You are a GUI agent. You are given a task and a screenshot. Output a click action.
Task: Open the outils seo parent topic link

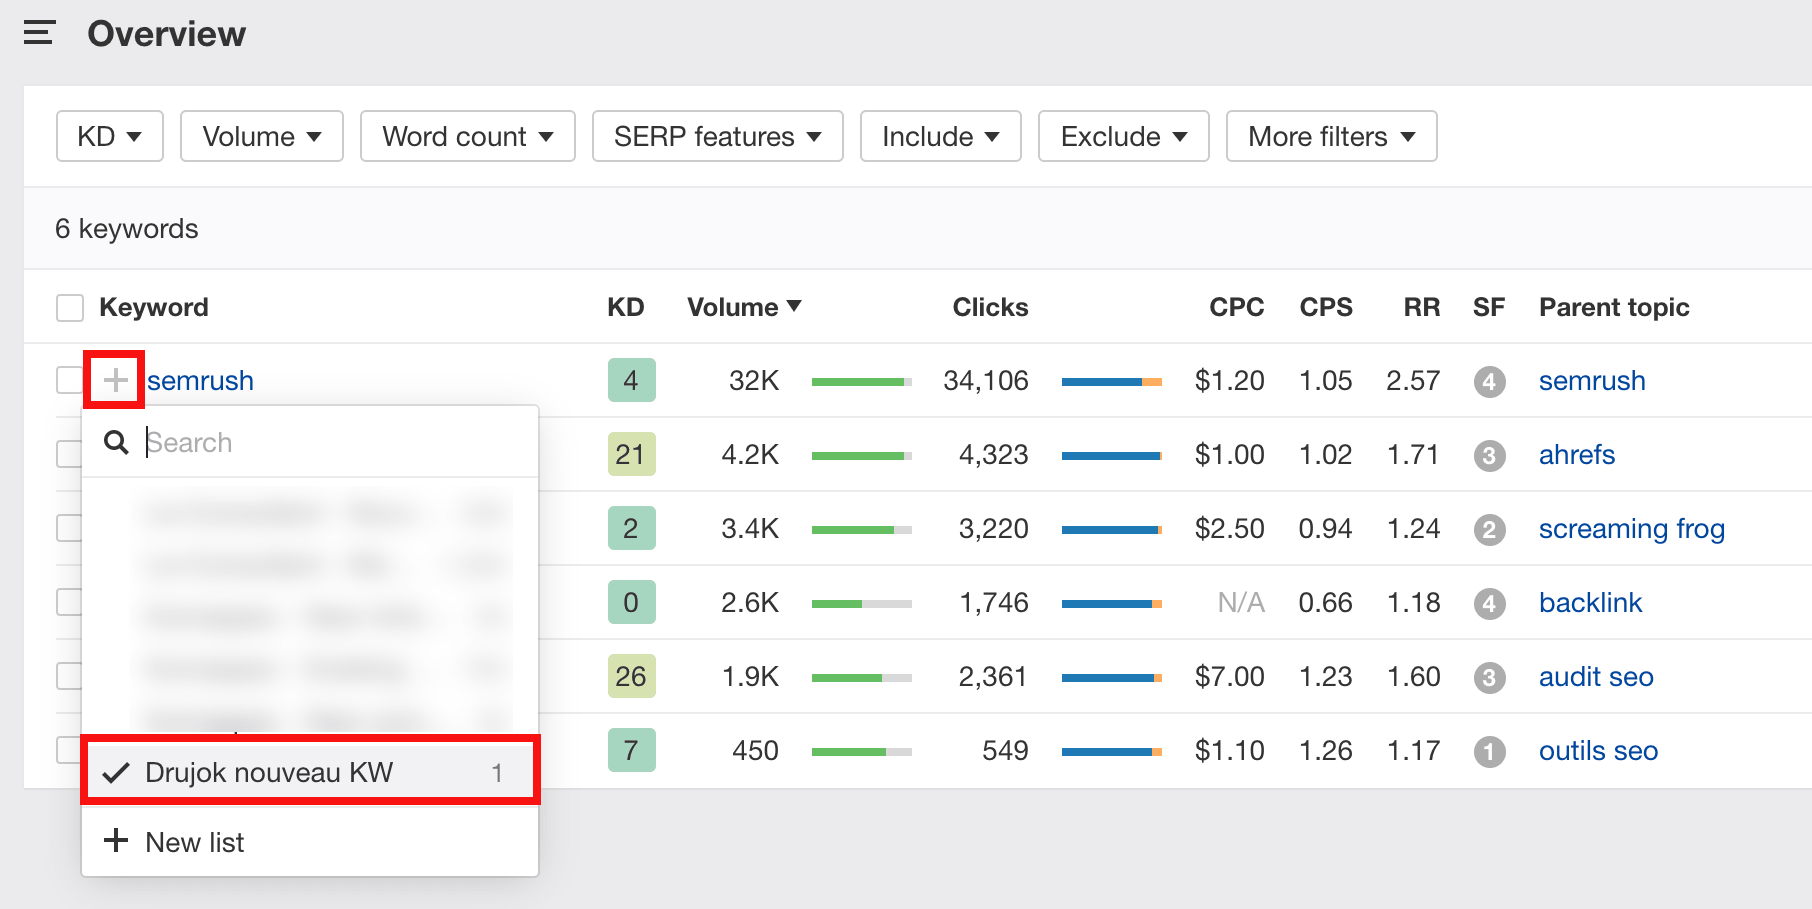(x=1598, y=751)
